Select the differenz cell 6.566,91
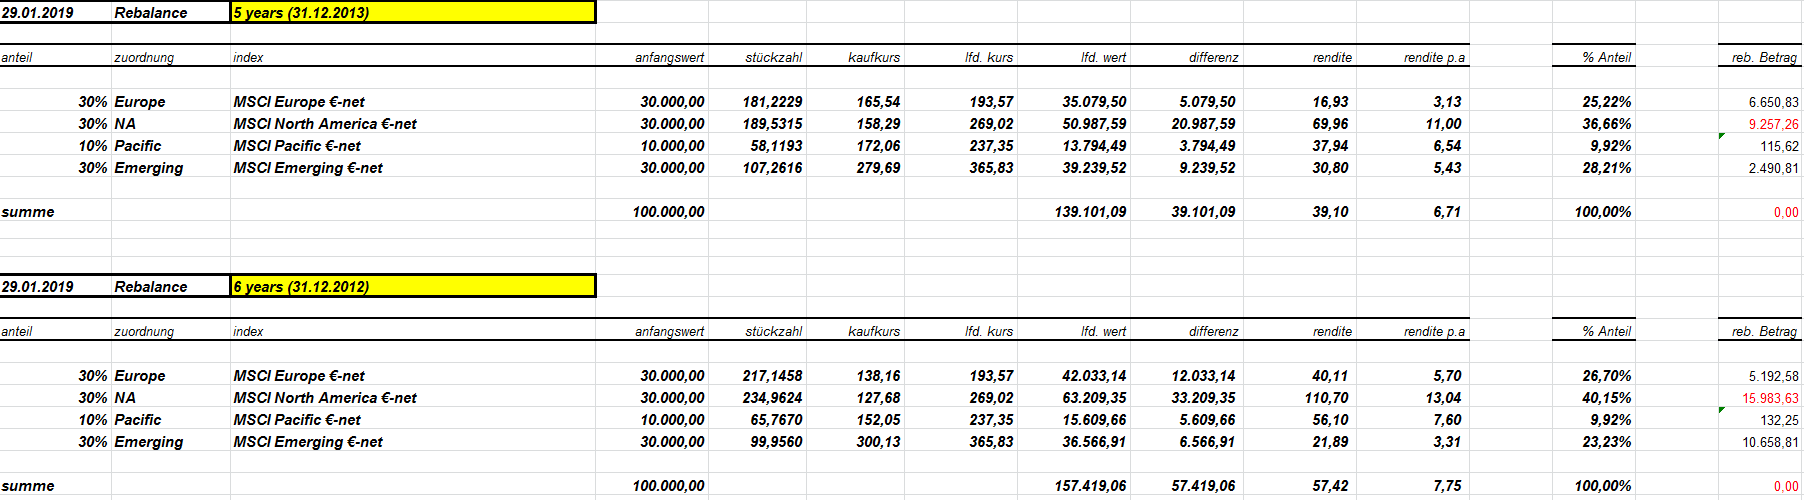This screenshot has width=1804, height=500. [1207, 442]
